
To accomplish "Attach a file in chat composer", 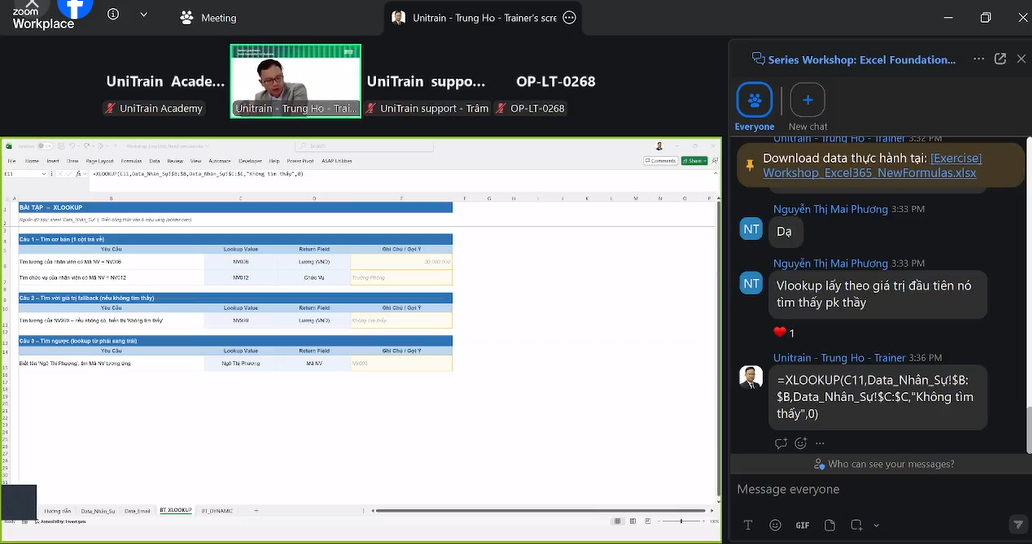I will click(x=829, y=525).
